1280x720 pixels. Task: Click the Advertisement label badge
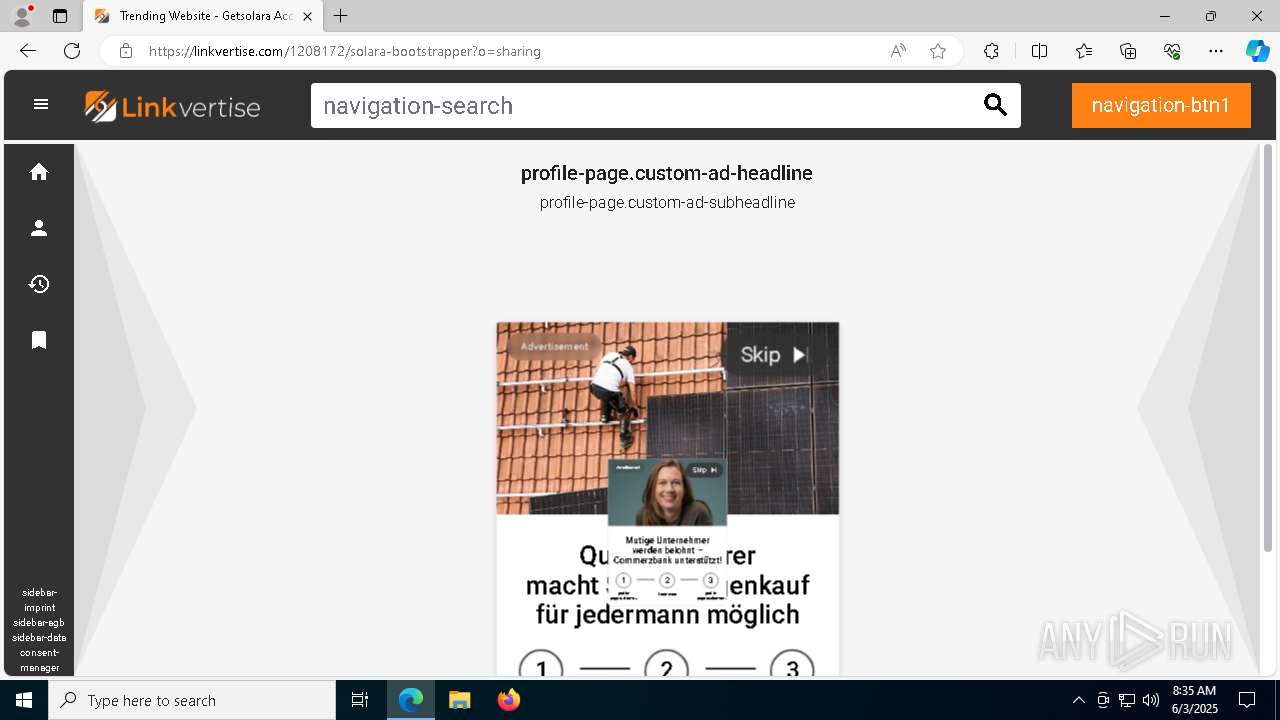[x=555, y=347]
